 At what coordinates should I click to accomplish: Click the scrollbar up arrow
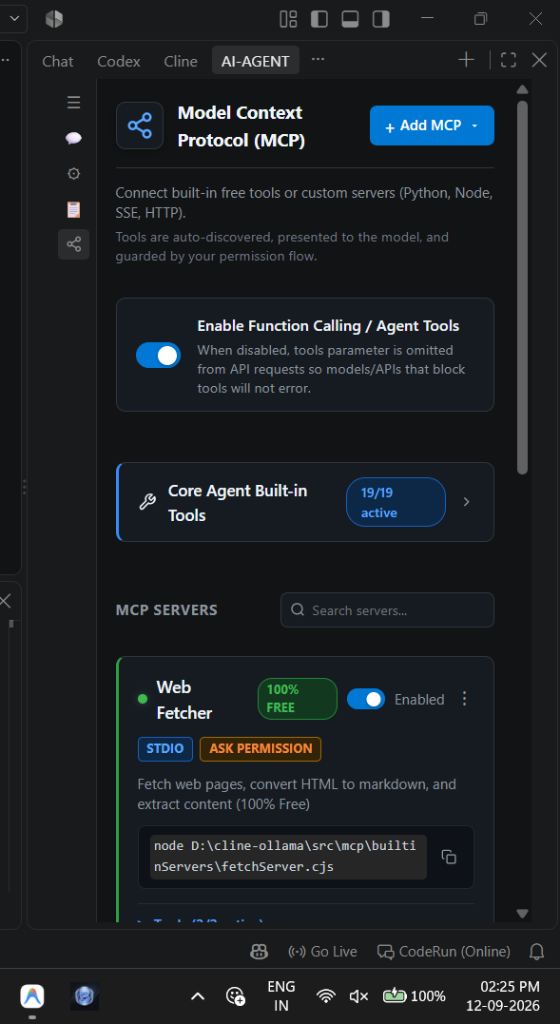[x=522, y=89]
